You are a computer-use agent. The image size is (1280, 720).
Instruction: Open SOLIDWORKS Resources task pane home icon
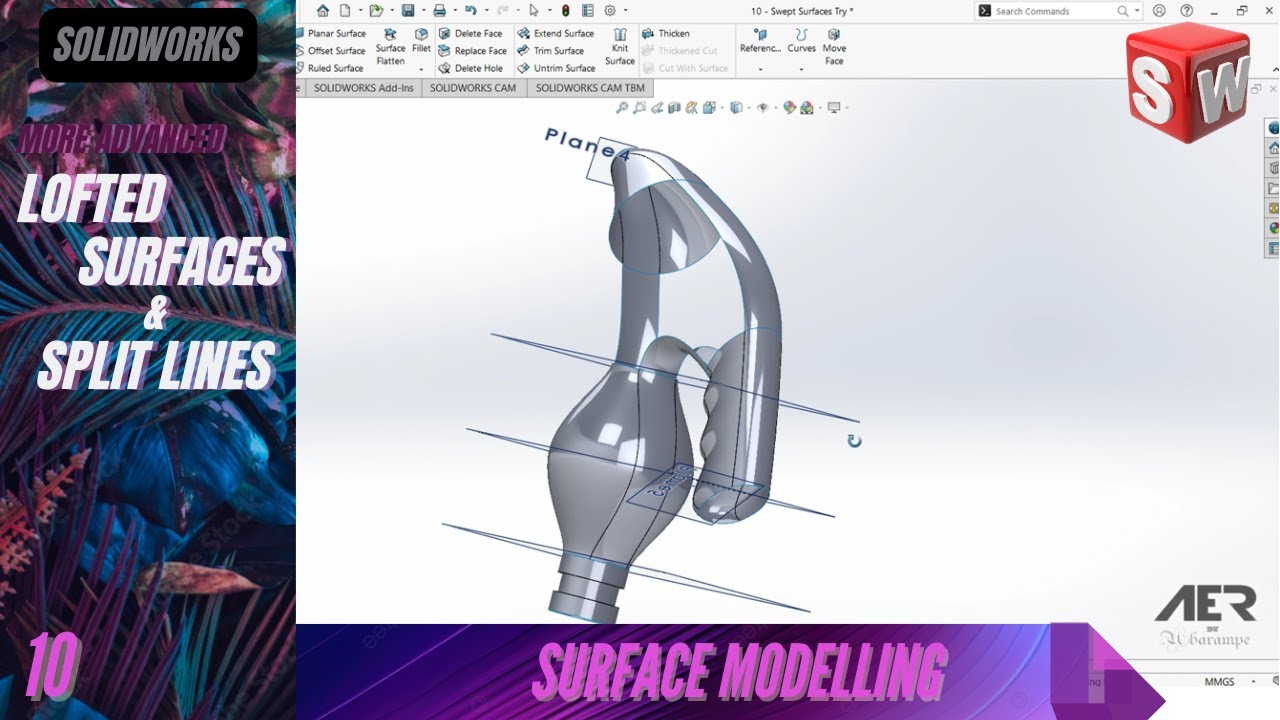coord(1274,148)
